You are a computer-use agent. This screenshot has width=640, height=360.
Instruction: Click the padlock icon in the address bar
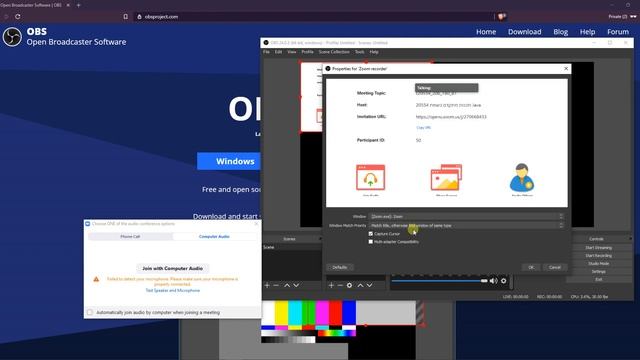point(139,17)
